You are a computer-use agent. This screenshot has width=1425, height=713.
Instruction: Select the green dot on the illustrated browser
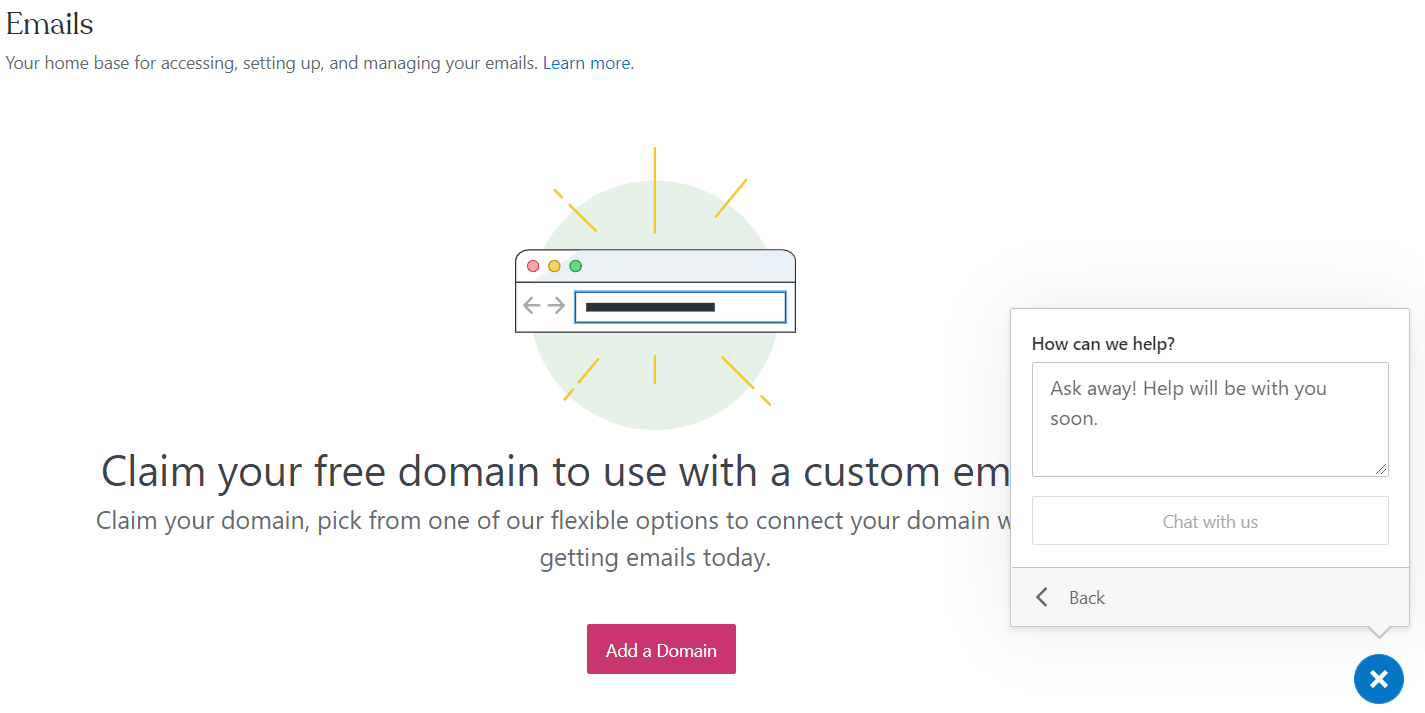click(575, 265)
